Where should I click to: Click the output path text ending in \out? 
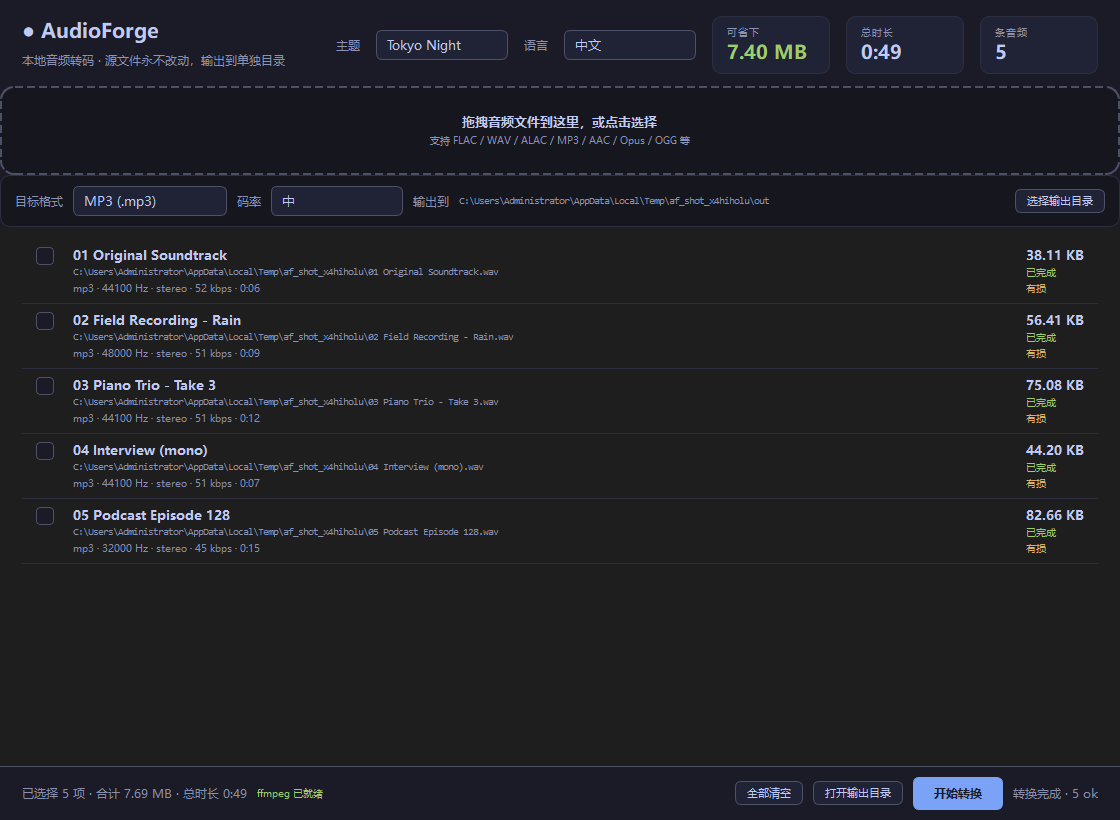click(614, 201)
